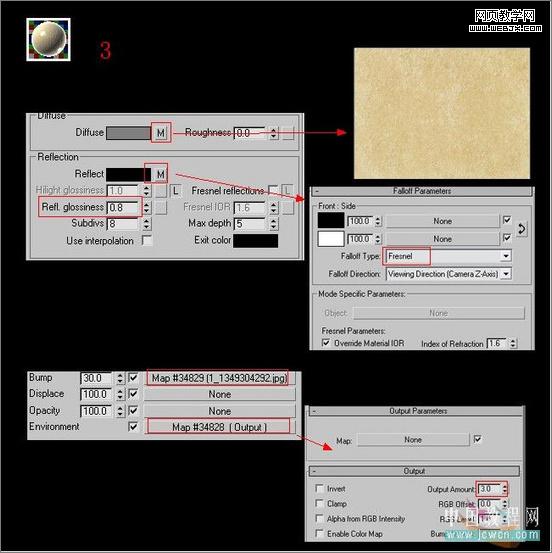Click the Bump amount spinner arrows
This screenshot has width=552, height=553.
click(x=120, y=378)
